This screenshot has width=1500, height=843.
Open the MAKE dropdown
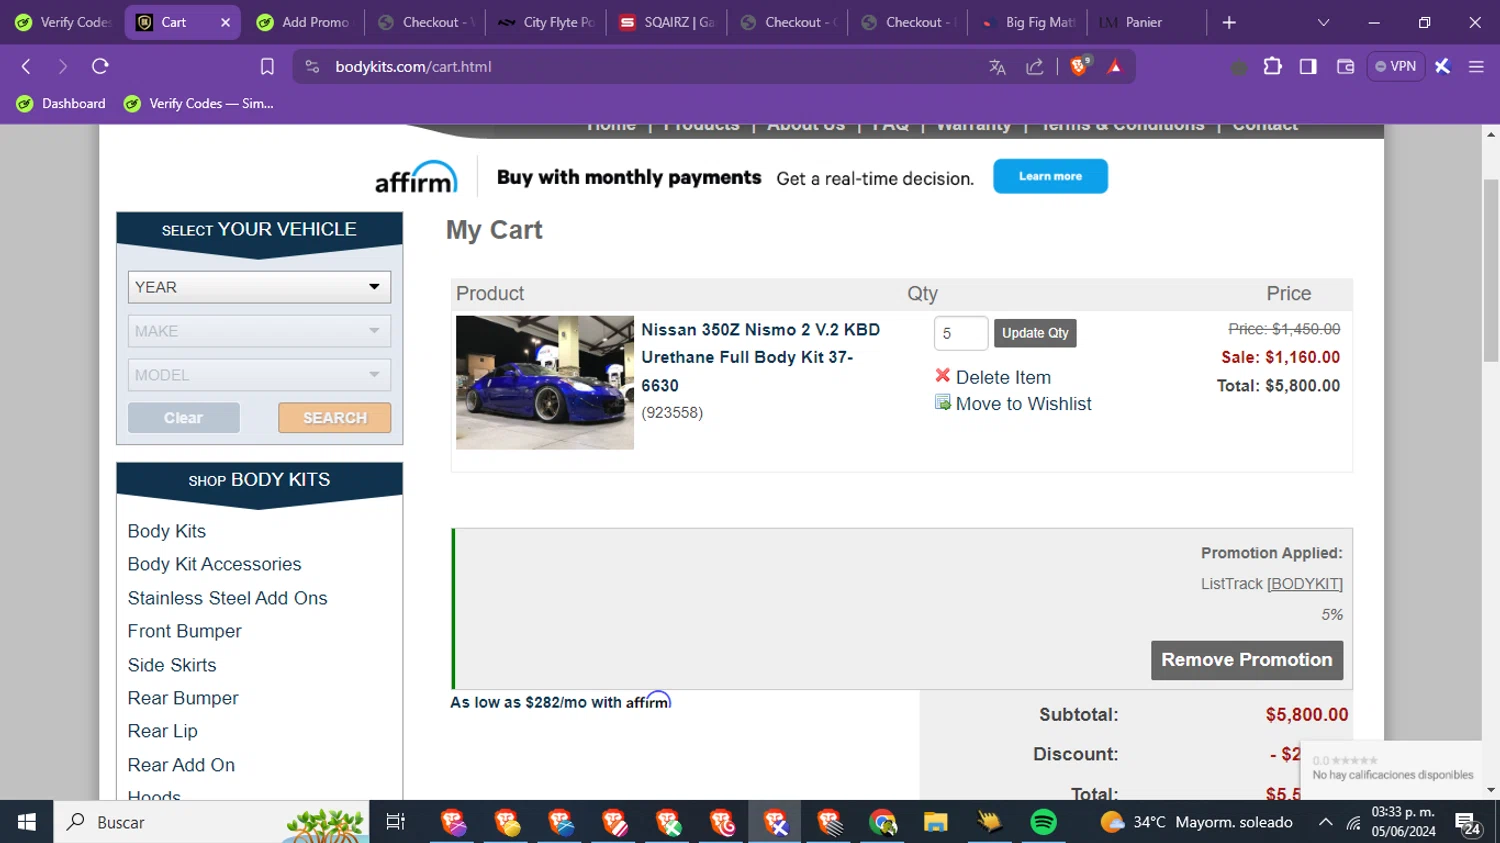pyautogui.click(x=259, y=331)
